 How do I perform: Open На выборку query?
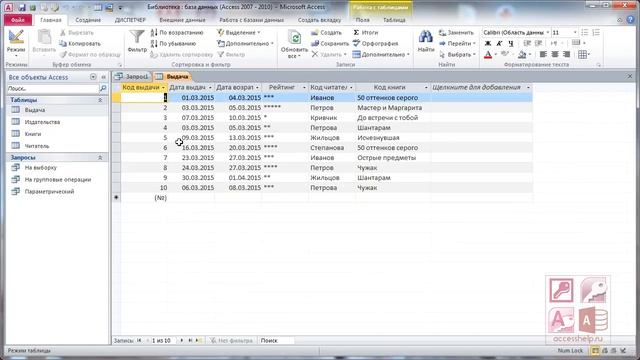point(40,168)
